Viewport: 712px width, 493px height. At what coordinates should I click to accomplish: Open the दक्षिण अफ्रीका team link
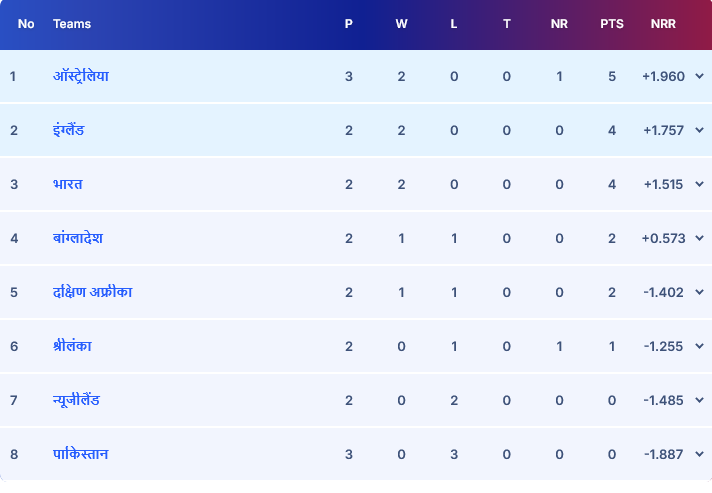pos(92,292)
